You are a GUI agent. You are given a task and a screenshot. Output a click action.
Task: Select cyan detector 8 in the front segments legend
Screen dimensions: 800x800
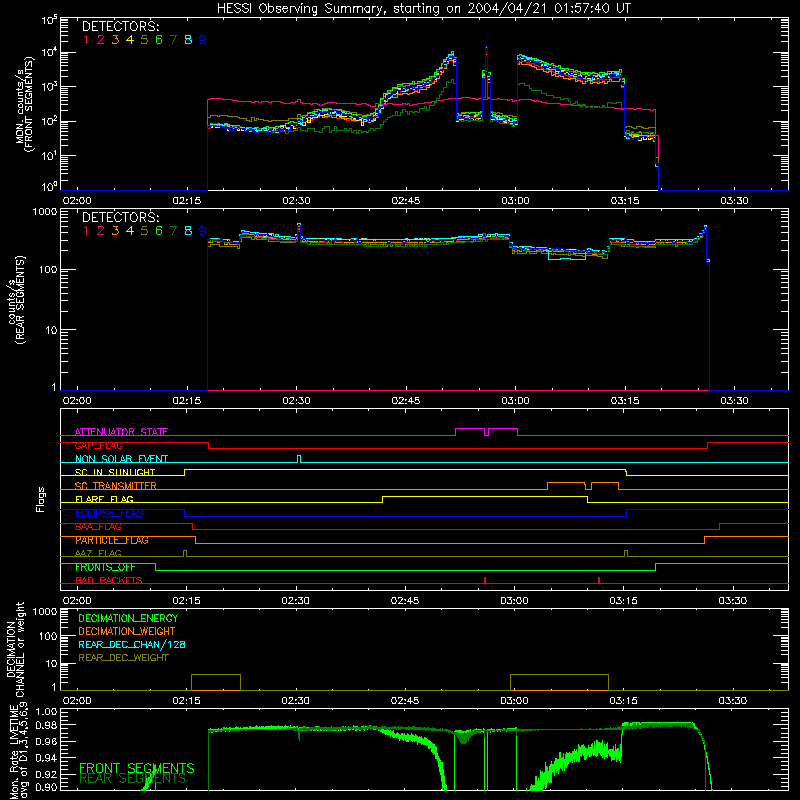point(188,40)
